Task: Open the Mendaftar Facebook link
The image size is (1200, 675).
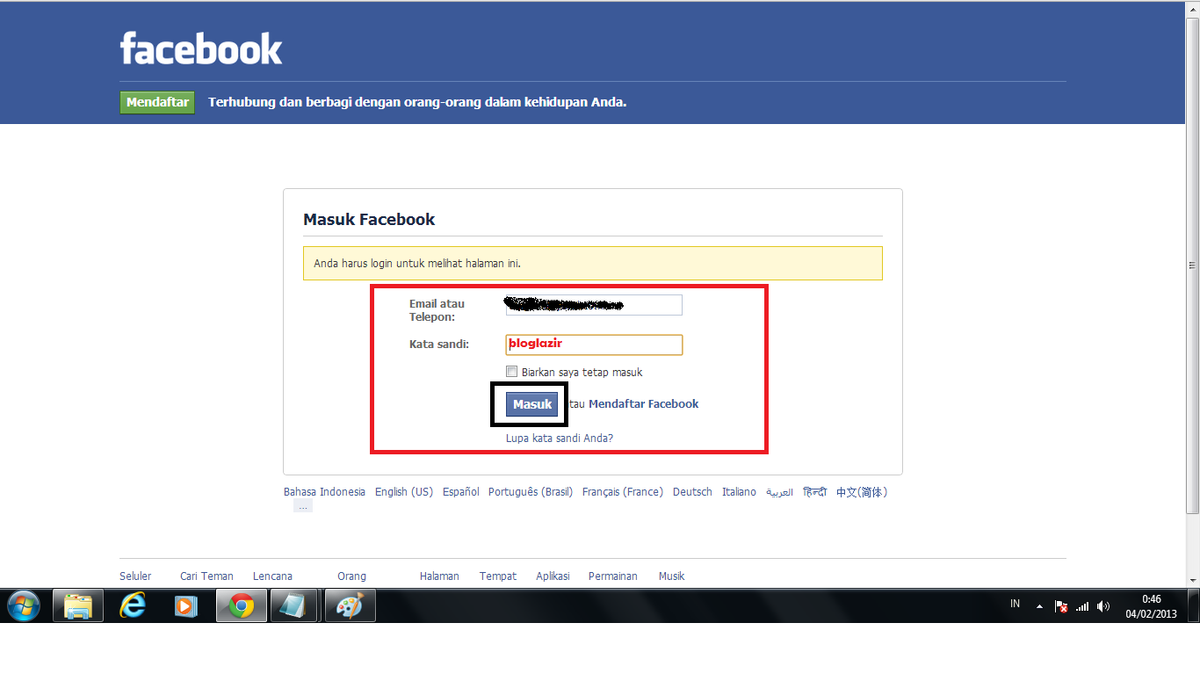Action: pyautogui.click(x=644, y=404)
